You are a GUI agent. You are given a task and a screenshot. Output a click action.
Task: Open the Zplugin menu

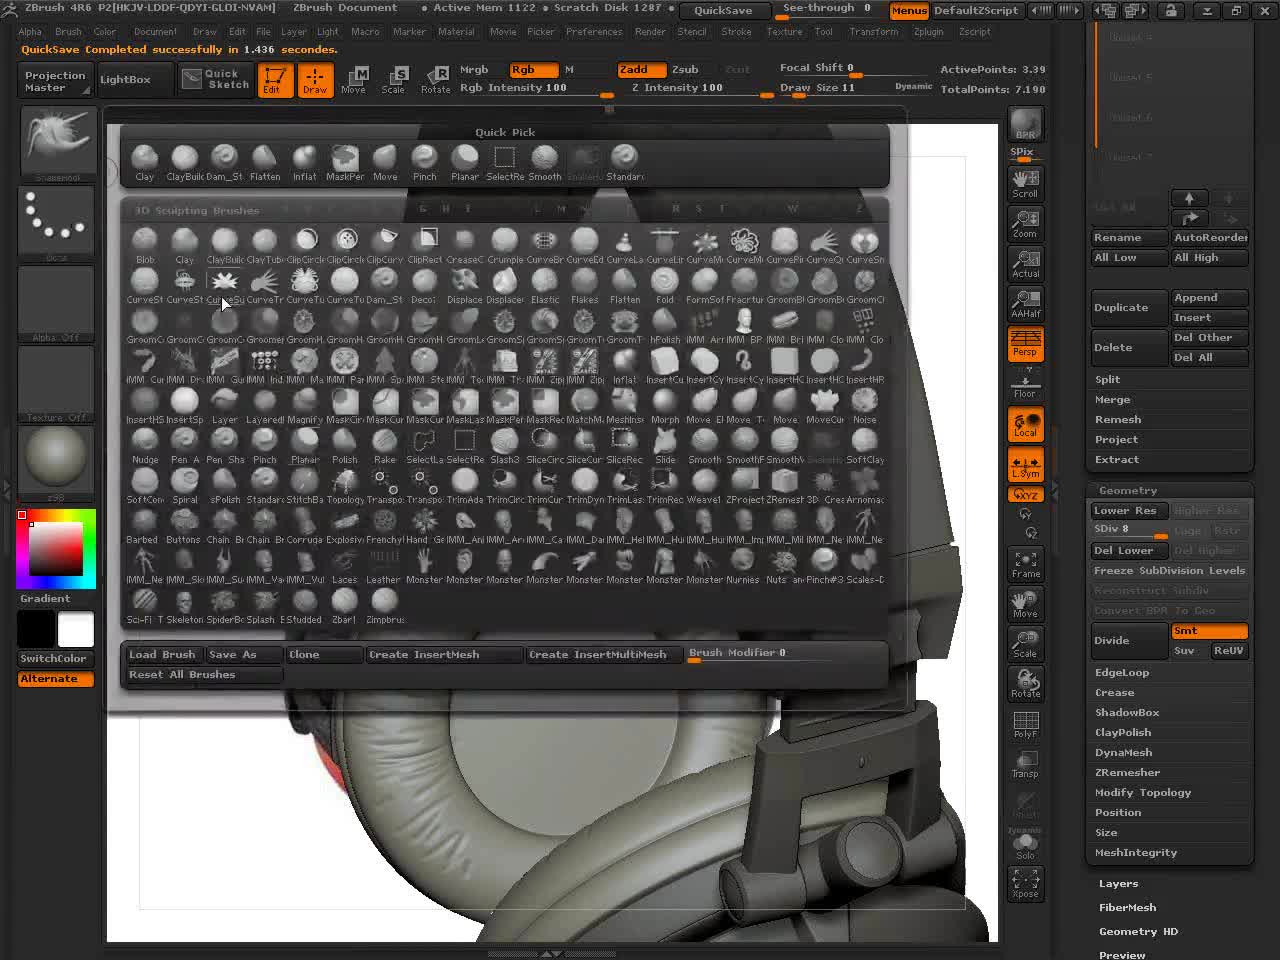click(928, 32)
